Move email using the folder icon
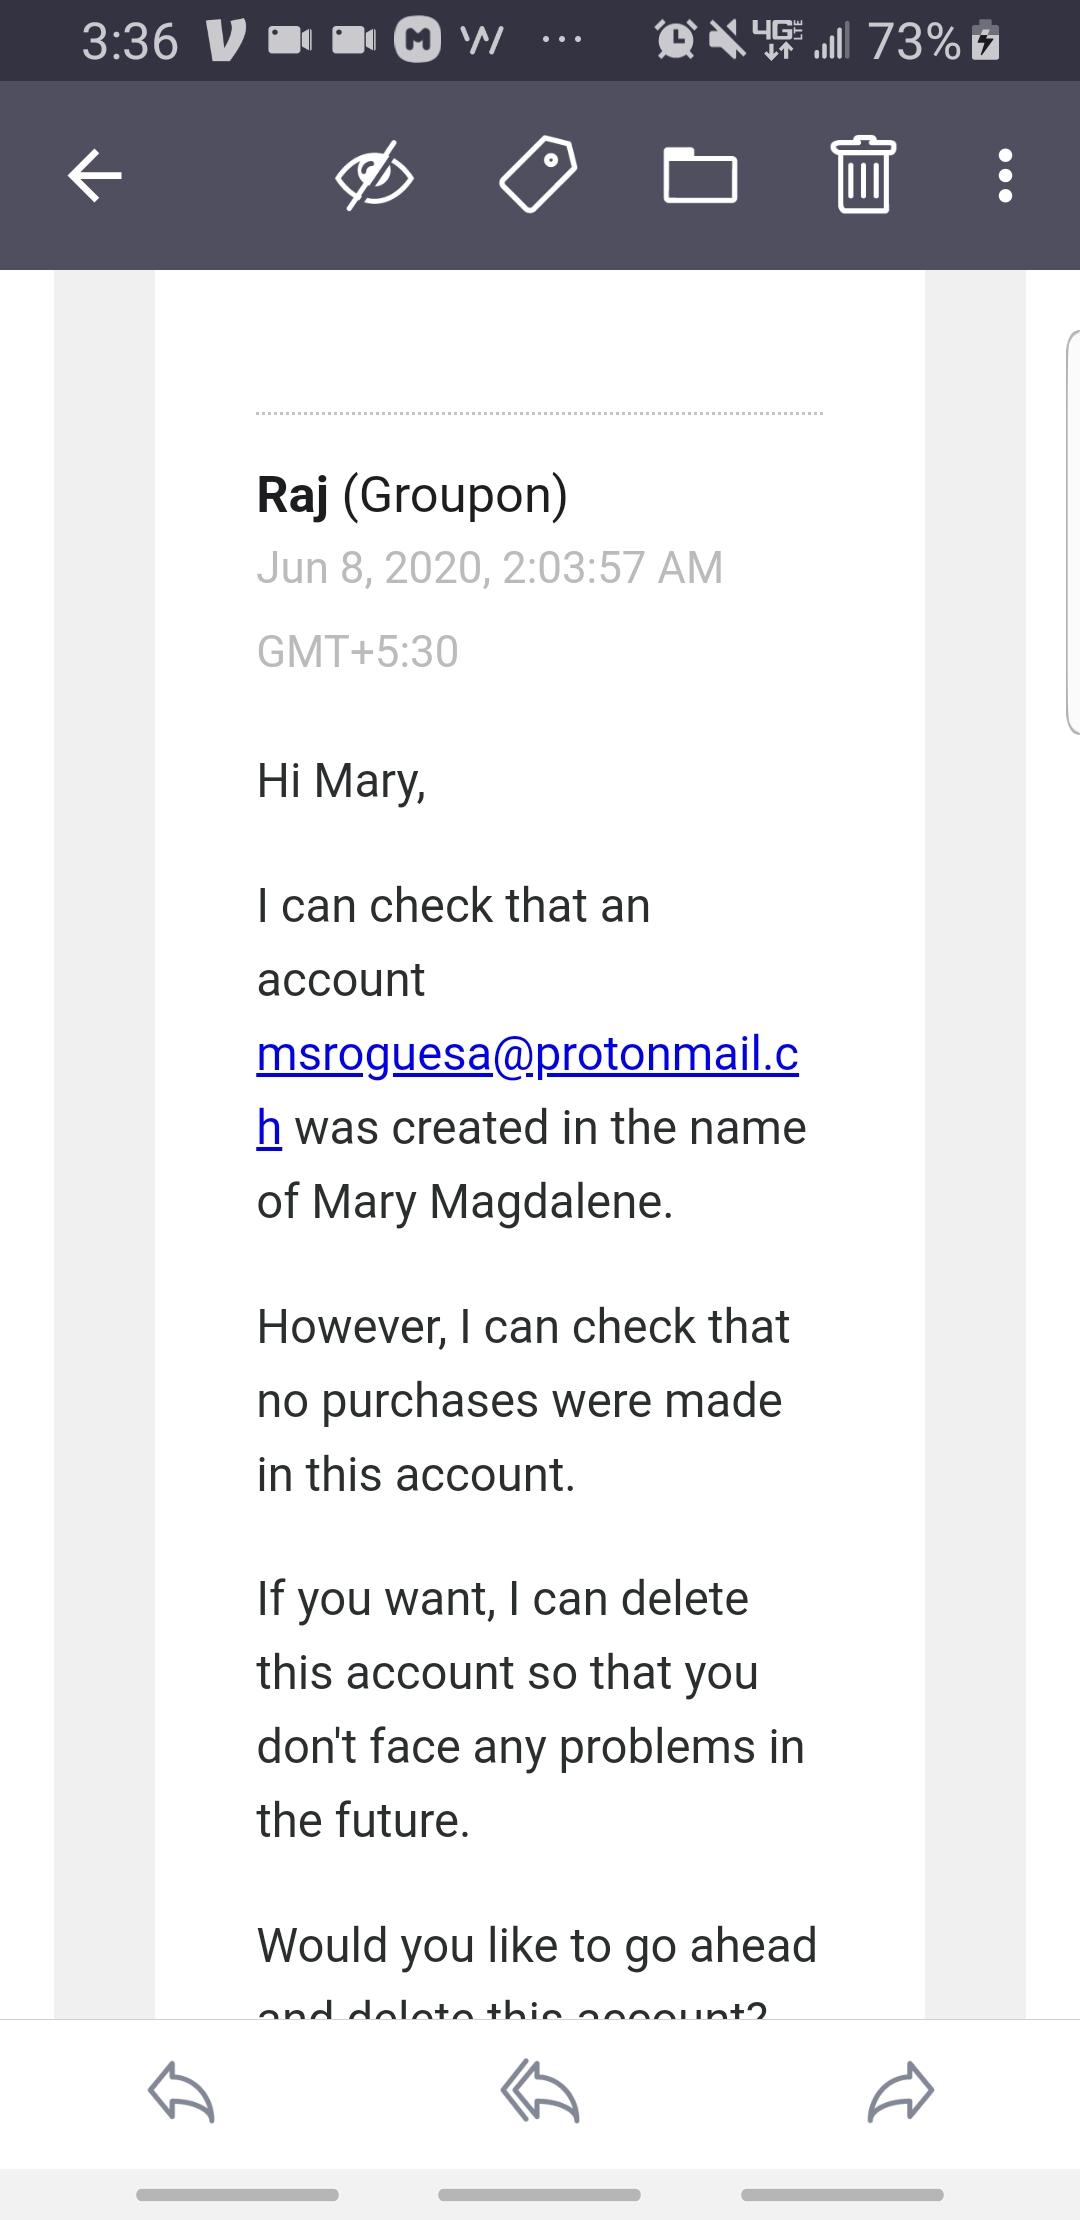Screen dimensions: 1080x2220 coord(700,176)
